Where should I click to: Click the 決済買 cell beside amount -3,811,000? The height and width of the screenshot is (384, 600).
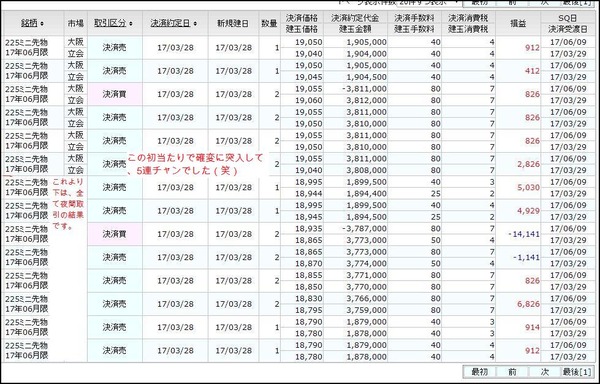tap(114, 94)
